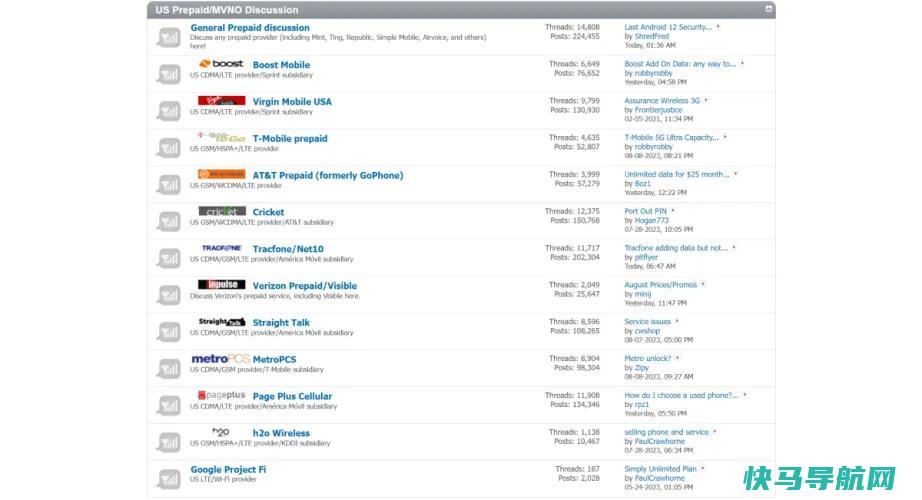Screen dimensions: 922x500
Task: Open thread Last Android 12 Security
Action: tap(667, 28)
